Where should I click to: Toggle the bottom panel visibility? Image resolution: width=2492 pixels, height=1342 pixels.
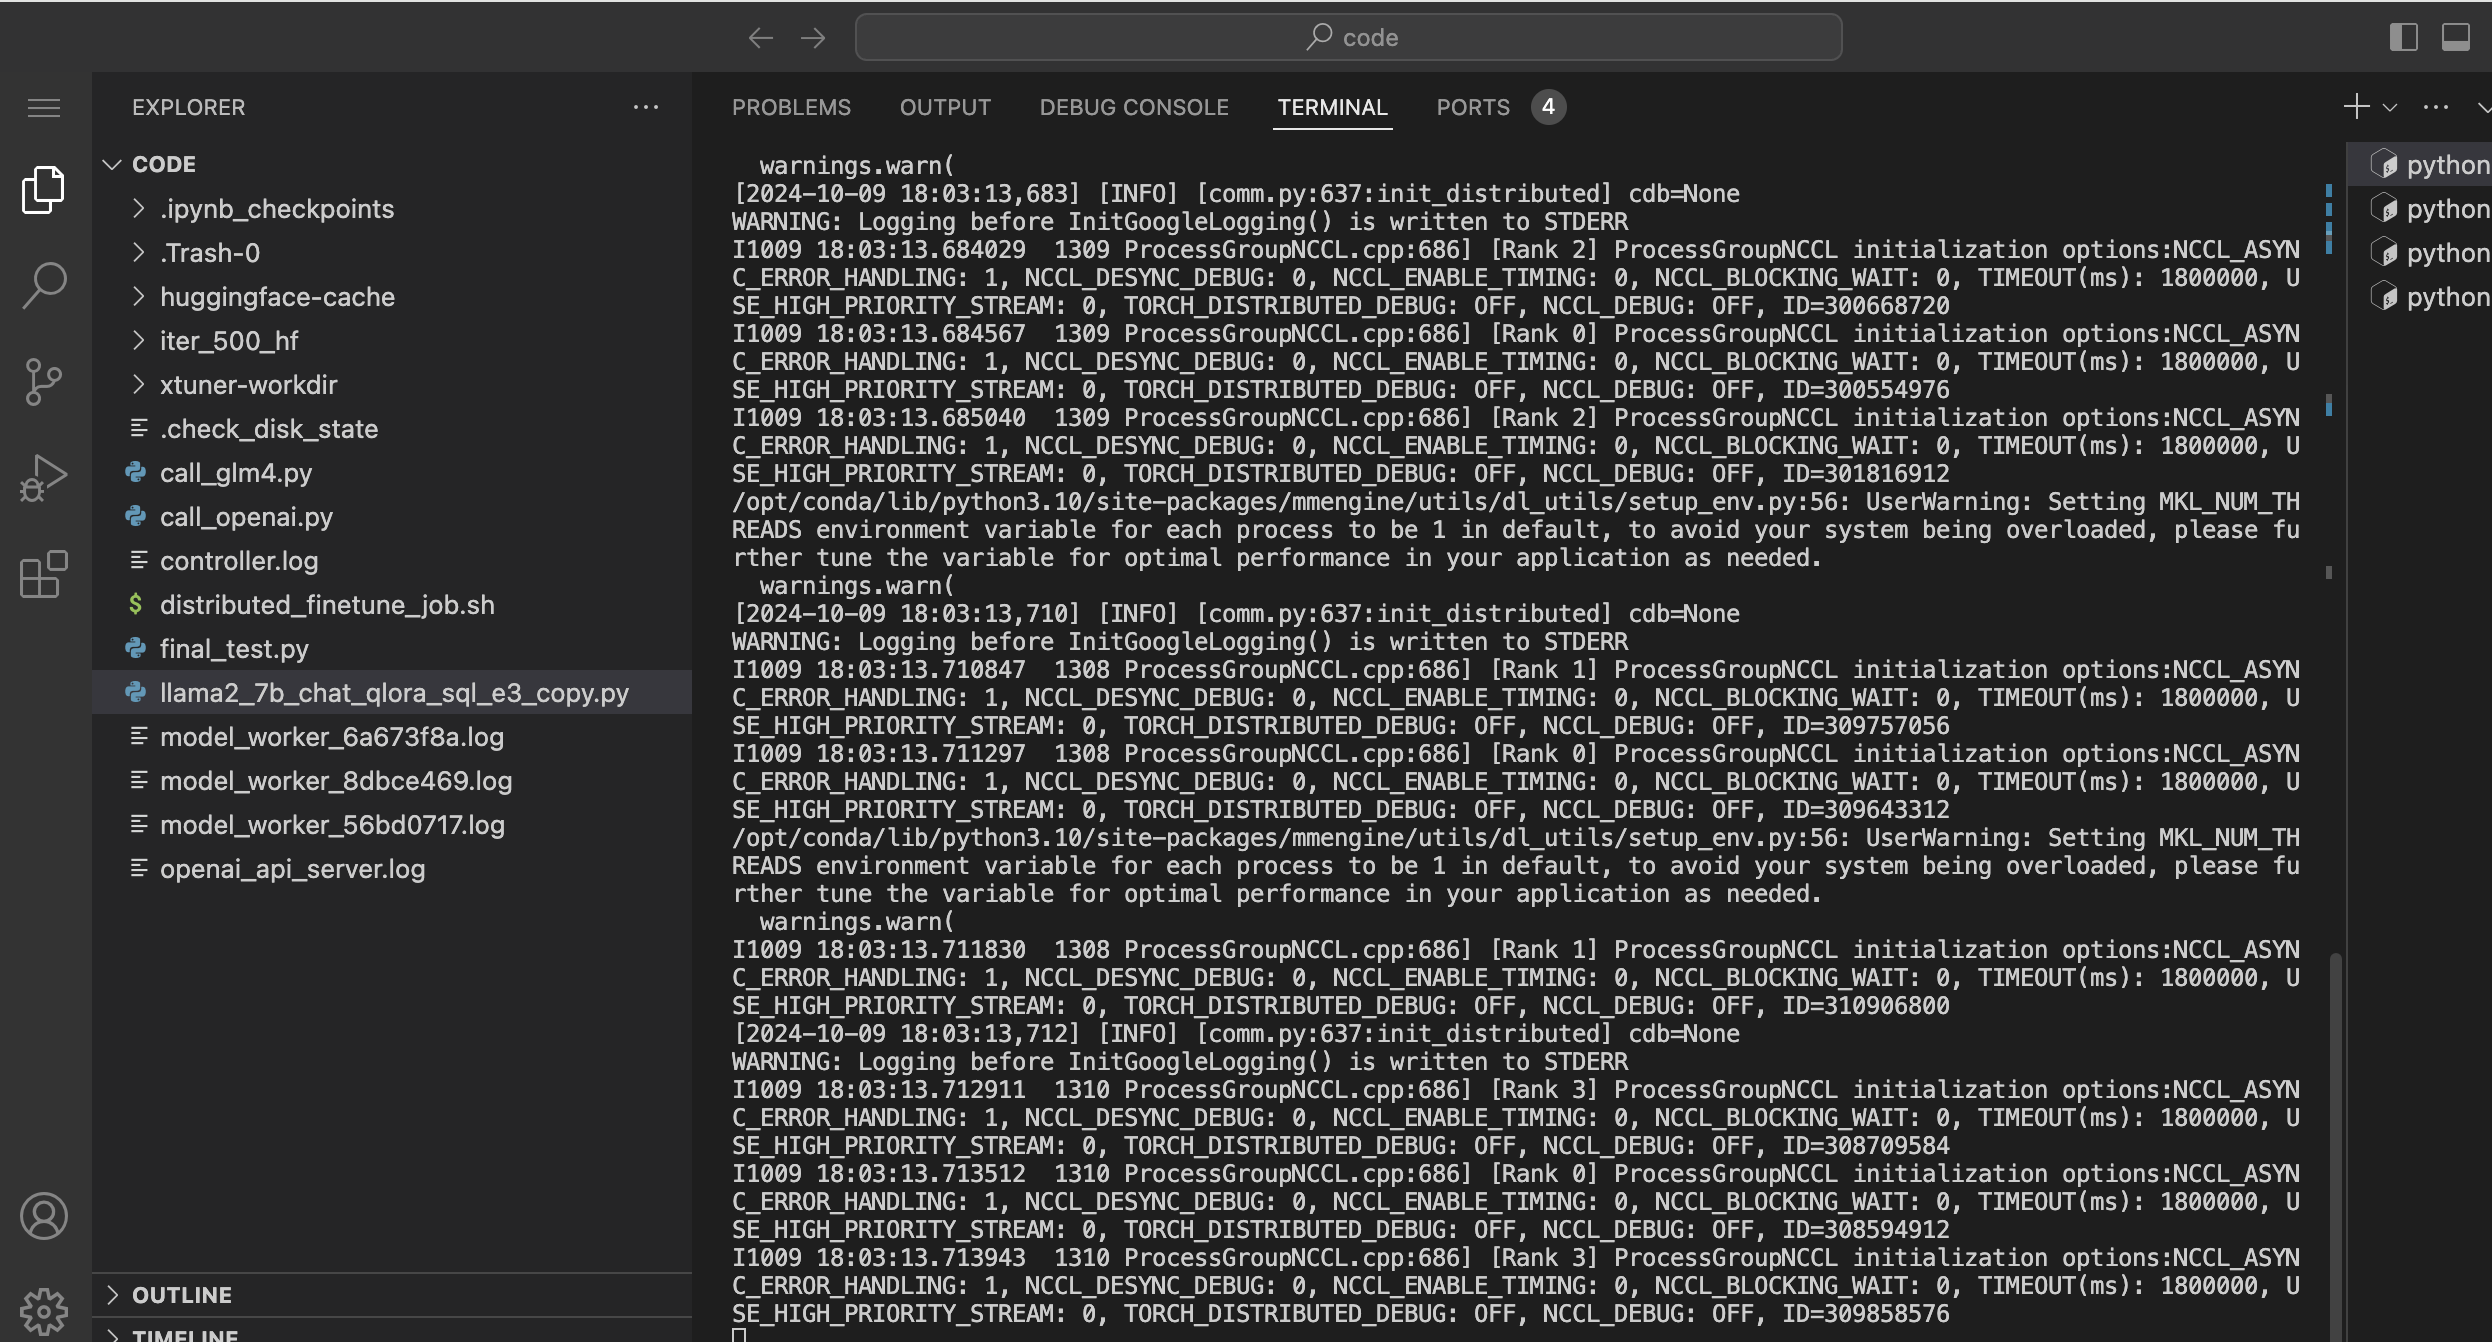click(x=2456, y=37)
